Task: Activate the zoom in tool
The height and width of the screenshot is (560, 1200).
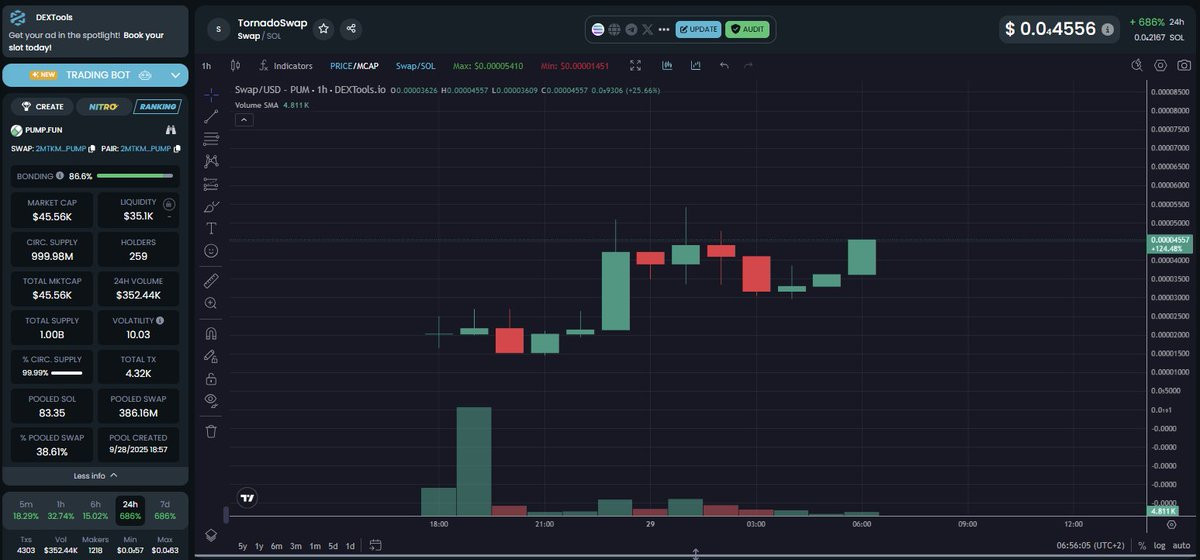Action: pos(211,303)
